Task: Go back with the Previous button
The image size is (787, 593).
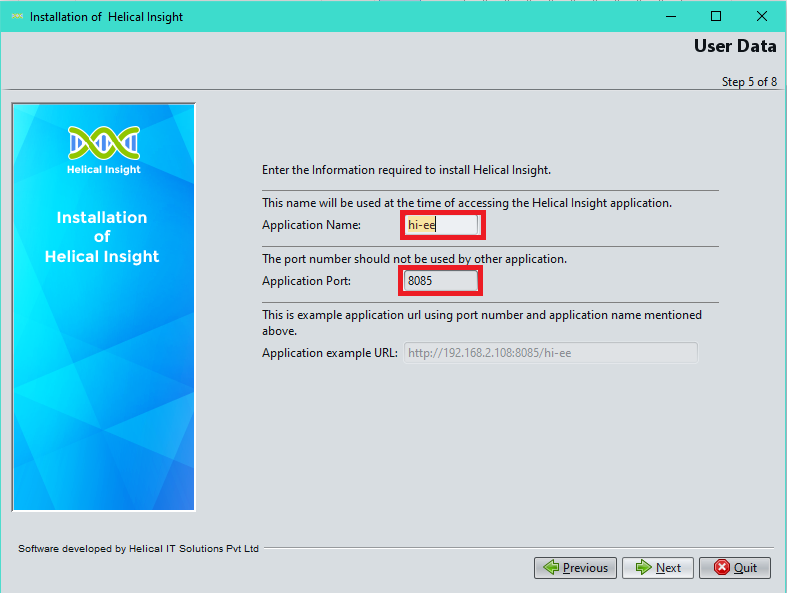Action: (575, 568)
